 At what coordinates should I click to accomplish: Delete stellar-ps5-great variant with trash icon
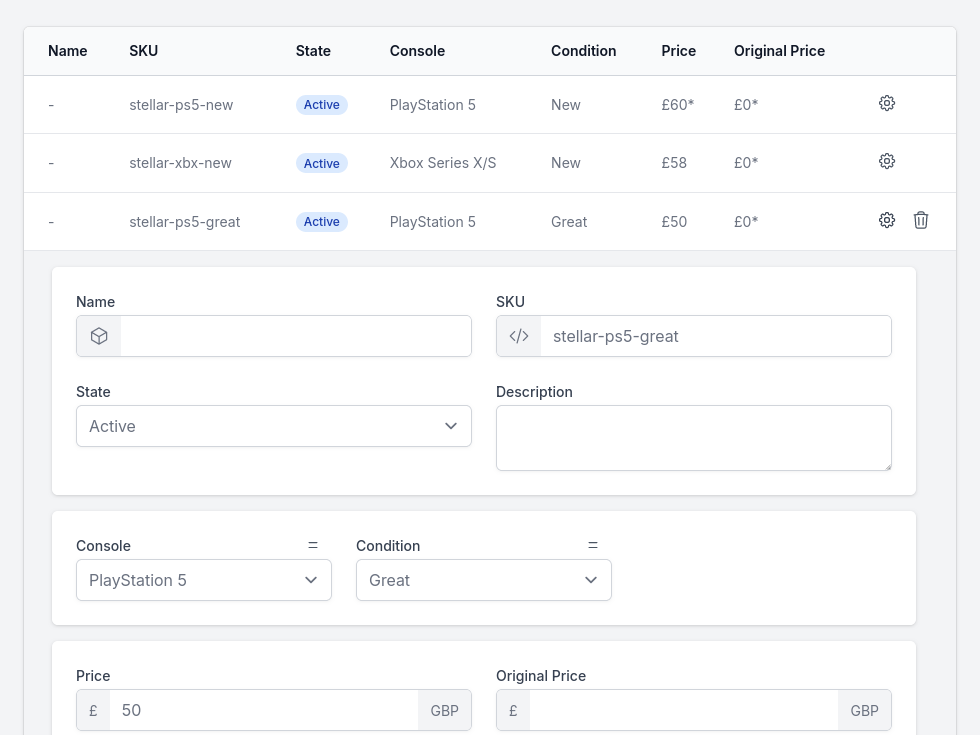pos(921,220)
